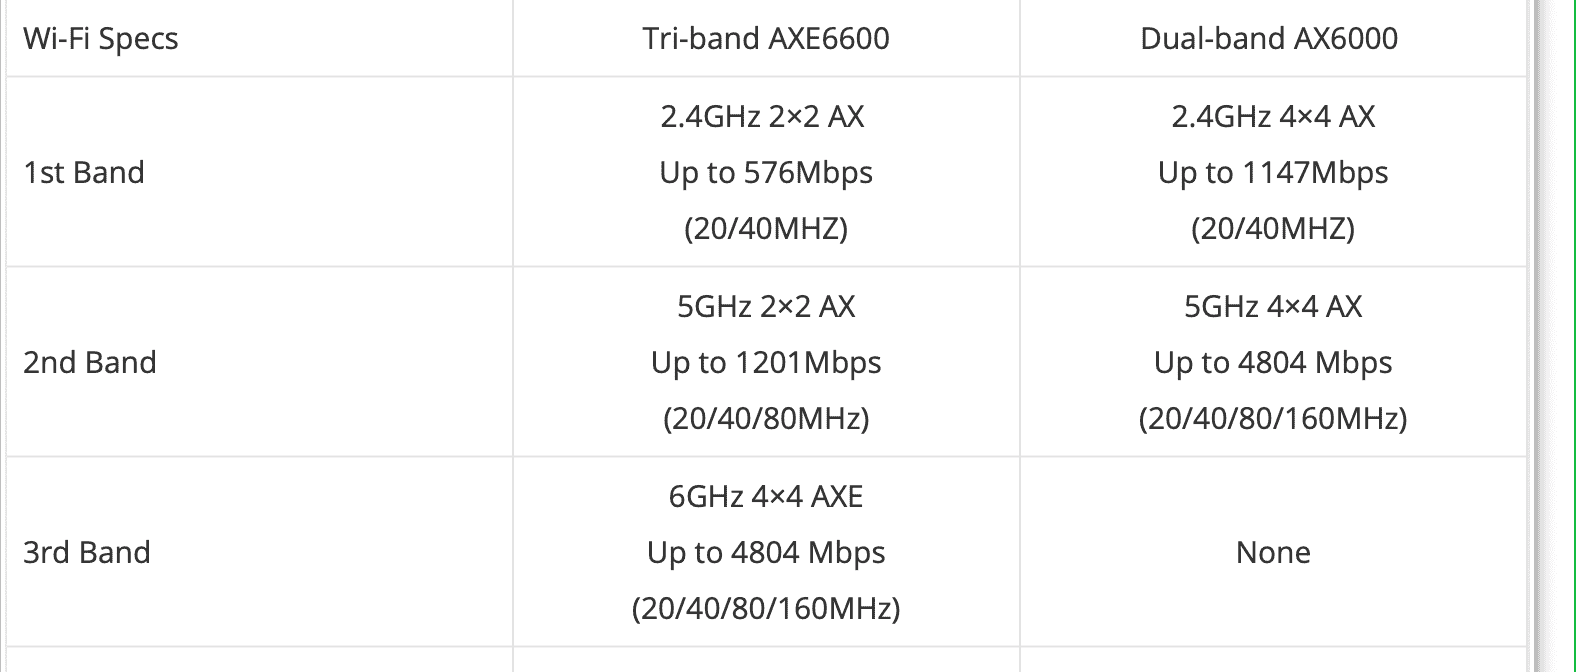
Task: Click the 6GHz 4×4 AXE text
Action: coord(766,496)
